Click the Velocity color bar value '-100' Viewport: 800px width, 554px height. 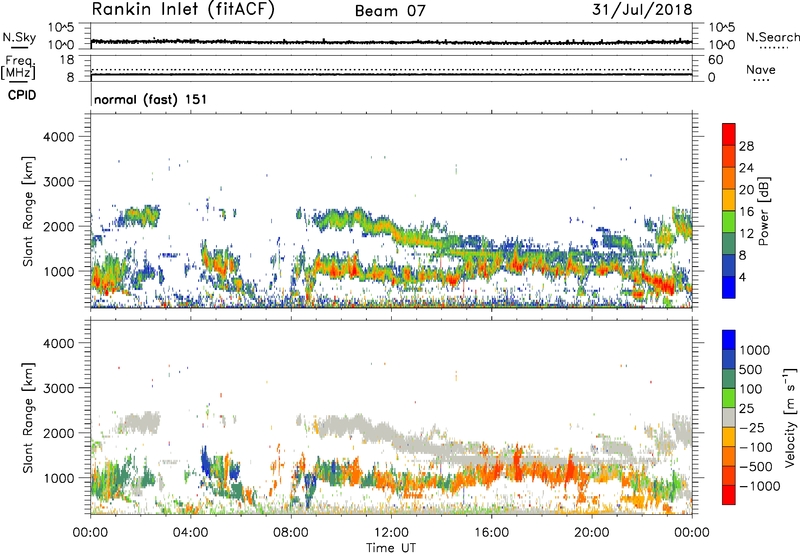point(756,447)
